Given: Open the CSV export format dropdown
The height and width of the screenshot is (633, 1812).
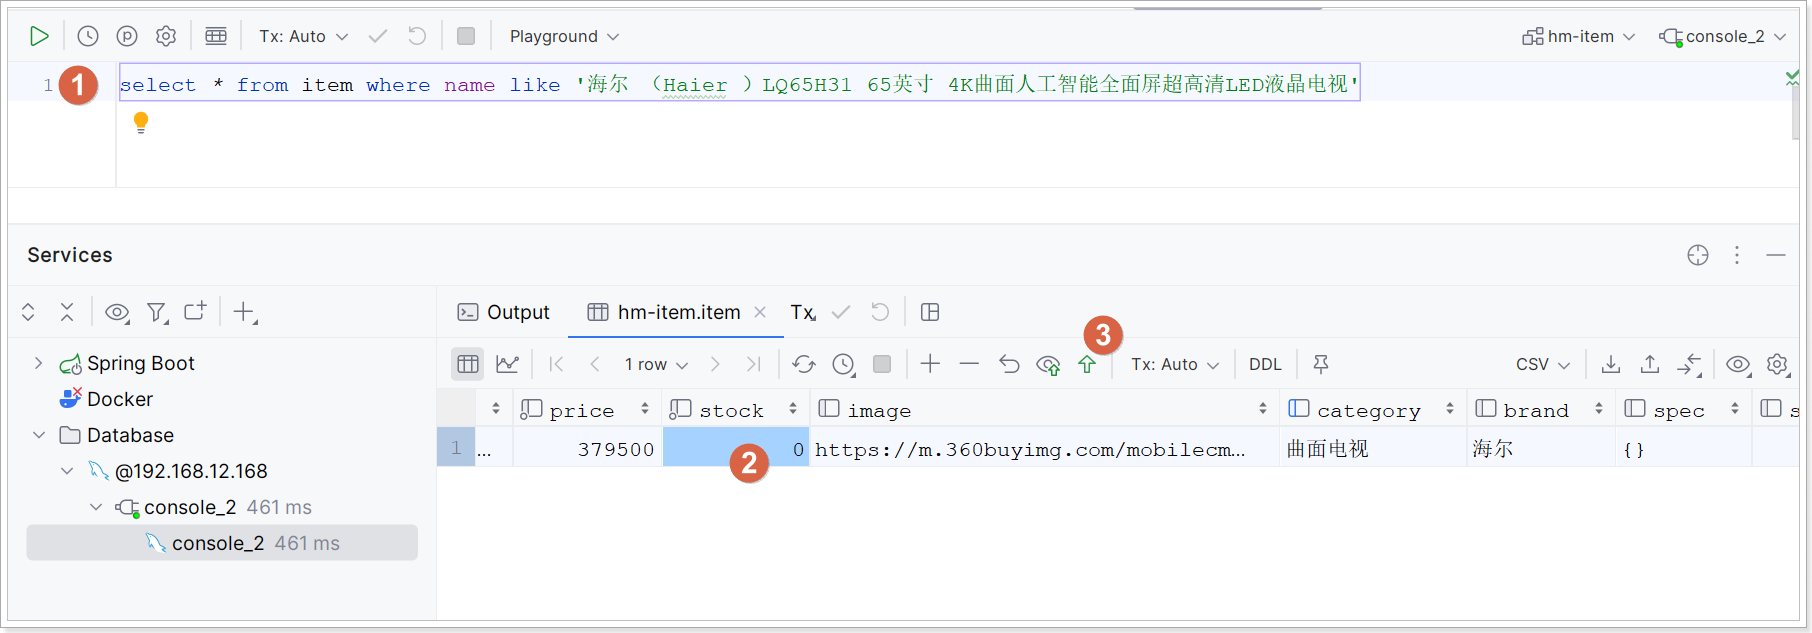Looking at the screenshot, I should point(1543,364).
